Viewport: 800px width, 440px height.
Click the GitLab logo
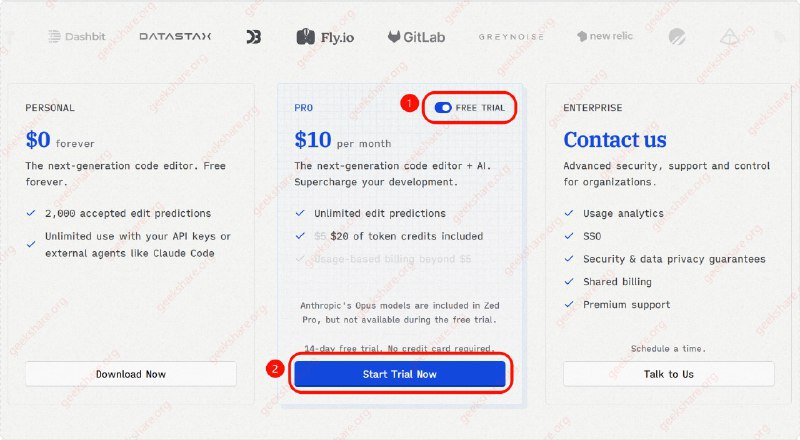click(x=416, y=37)
